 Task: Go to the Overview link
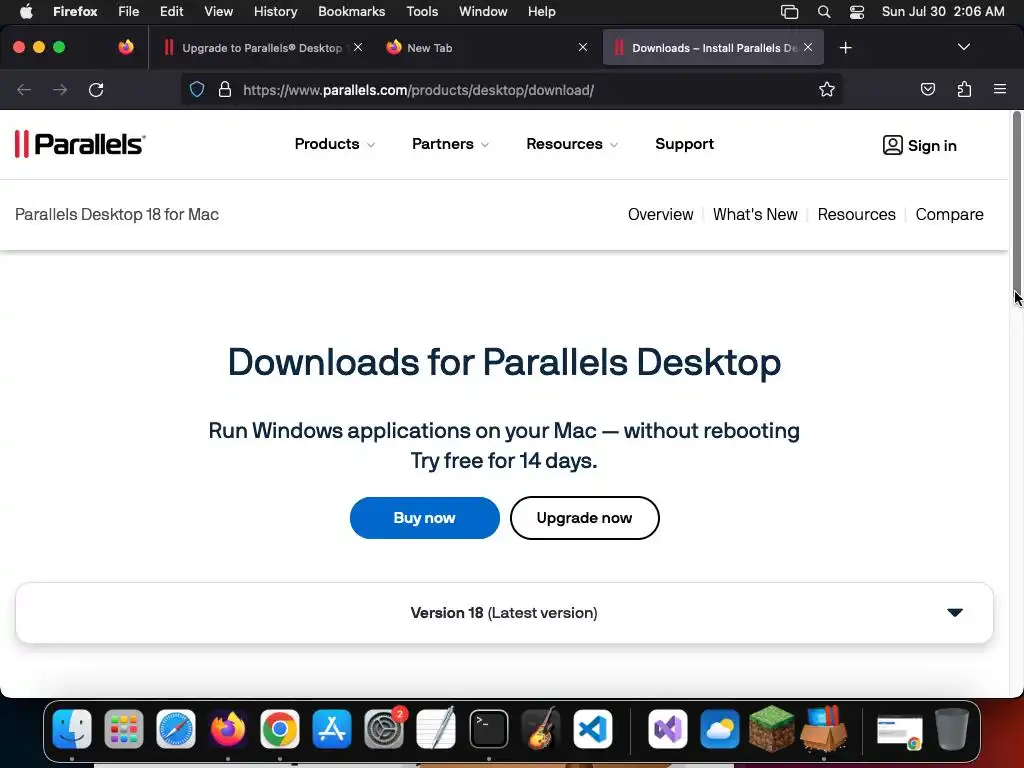pos(660,214)
